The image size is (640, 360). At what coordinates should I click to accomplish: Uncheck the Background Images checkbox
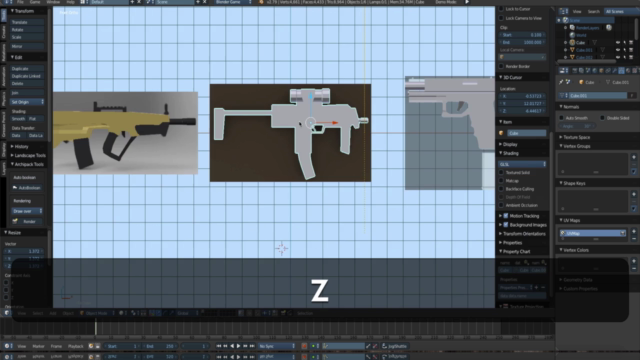click(506, 224)
